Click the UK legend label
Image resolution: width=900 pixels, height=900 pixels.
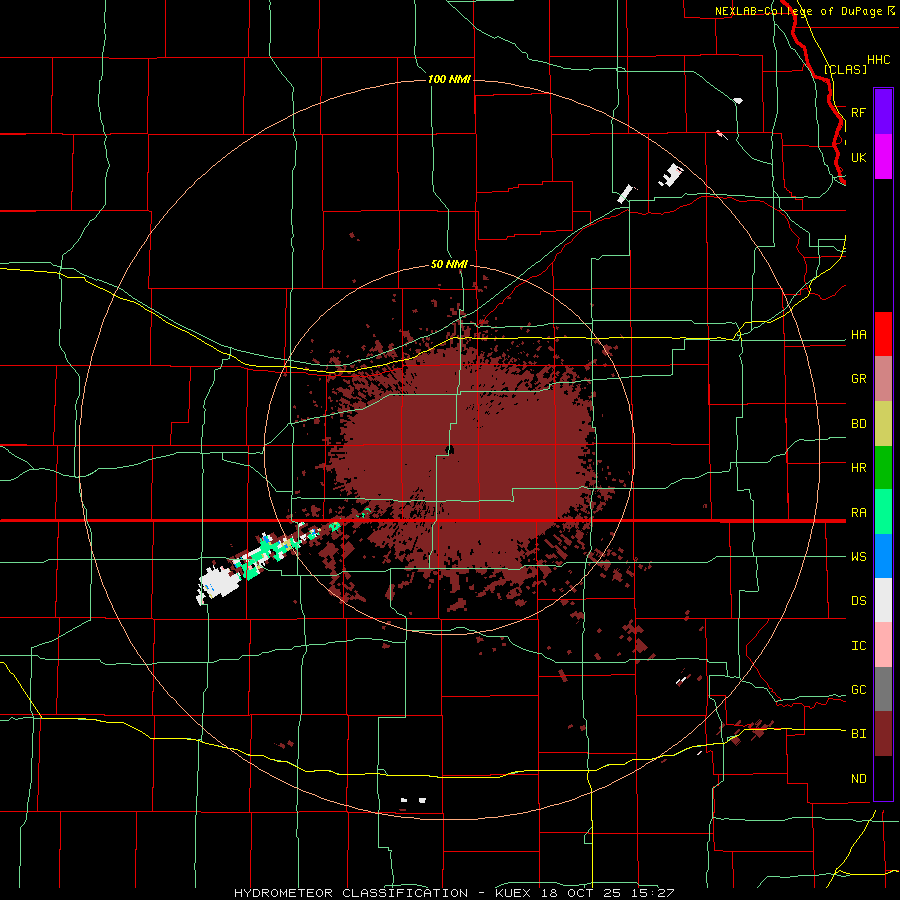click(x=858, y=157)
